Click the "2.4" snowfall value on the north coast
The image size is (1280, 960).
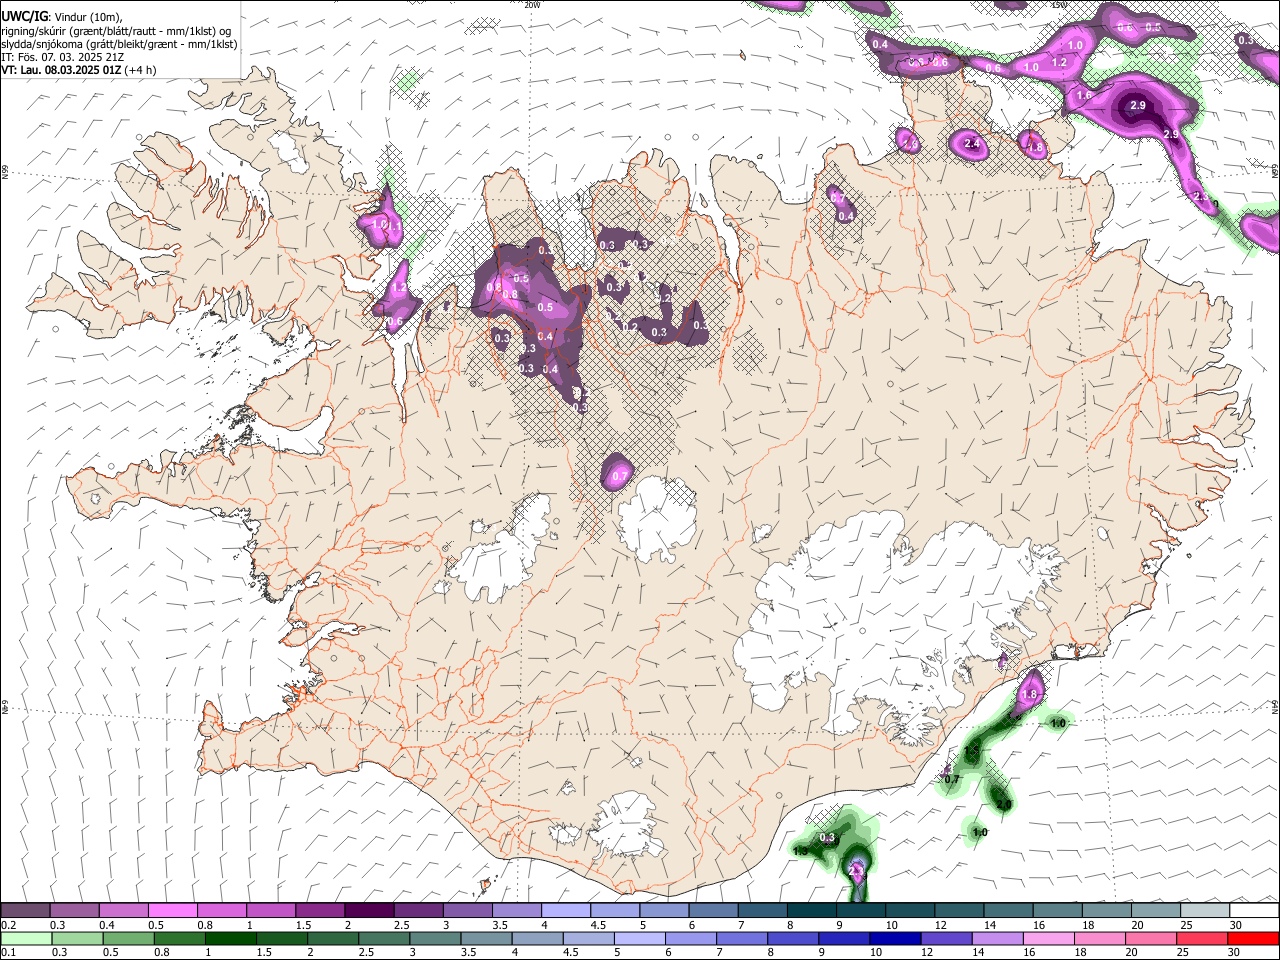(x=972, y=144)
